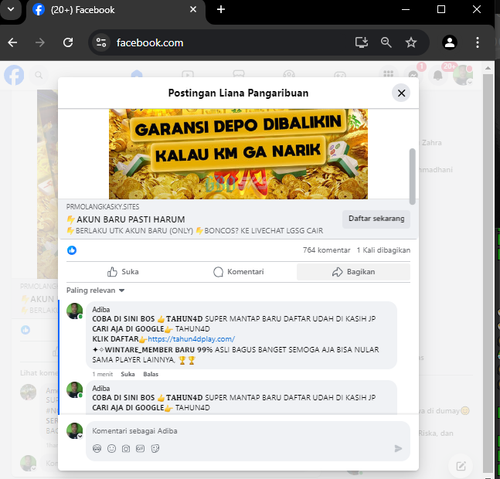Open the sticker picker icon

pos(155,449)
